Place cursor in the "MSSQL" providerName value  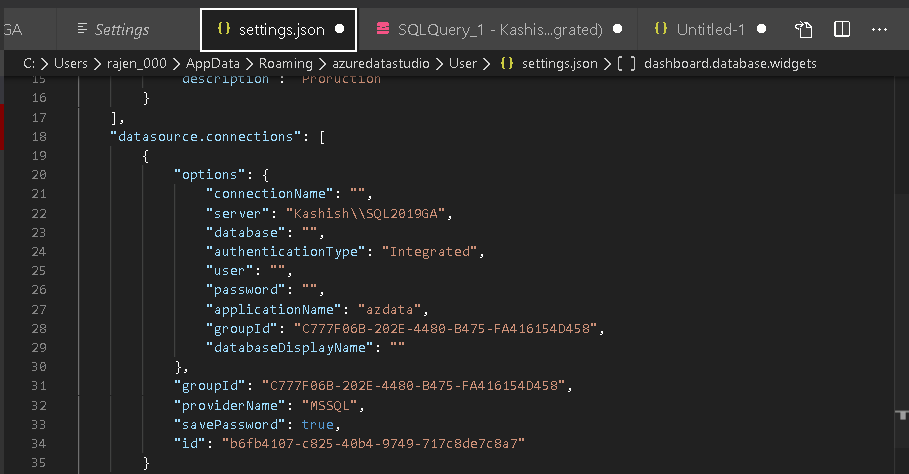click(331, 405)
